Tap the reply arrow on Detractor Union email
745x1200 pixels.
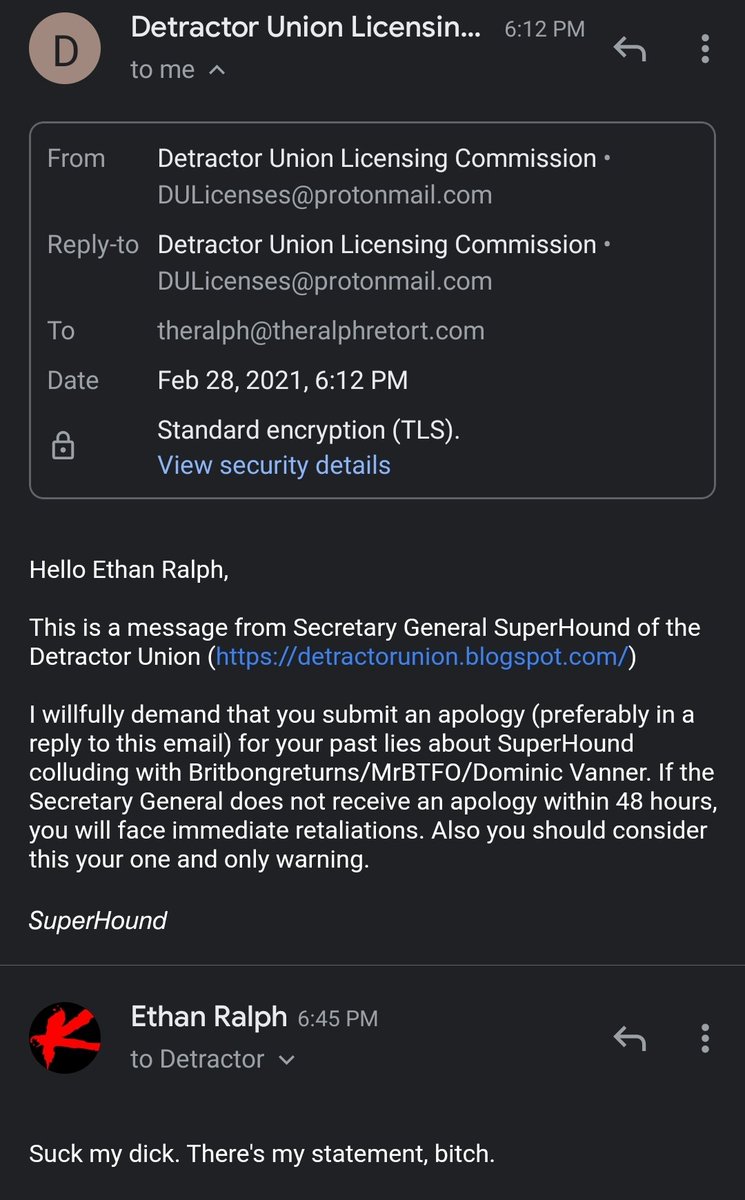click(629, 48)
